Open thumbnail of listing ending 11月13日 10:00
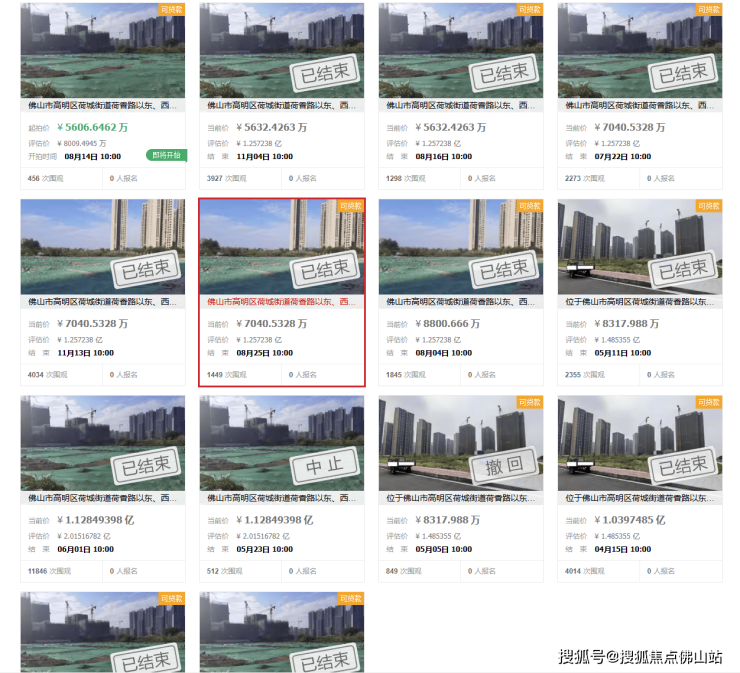 pyautogui.click(x=103, y=247)
